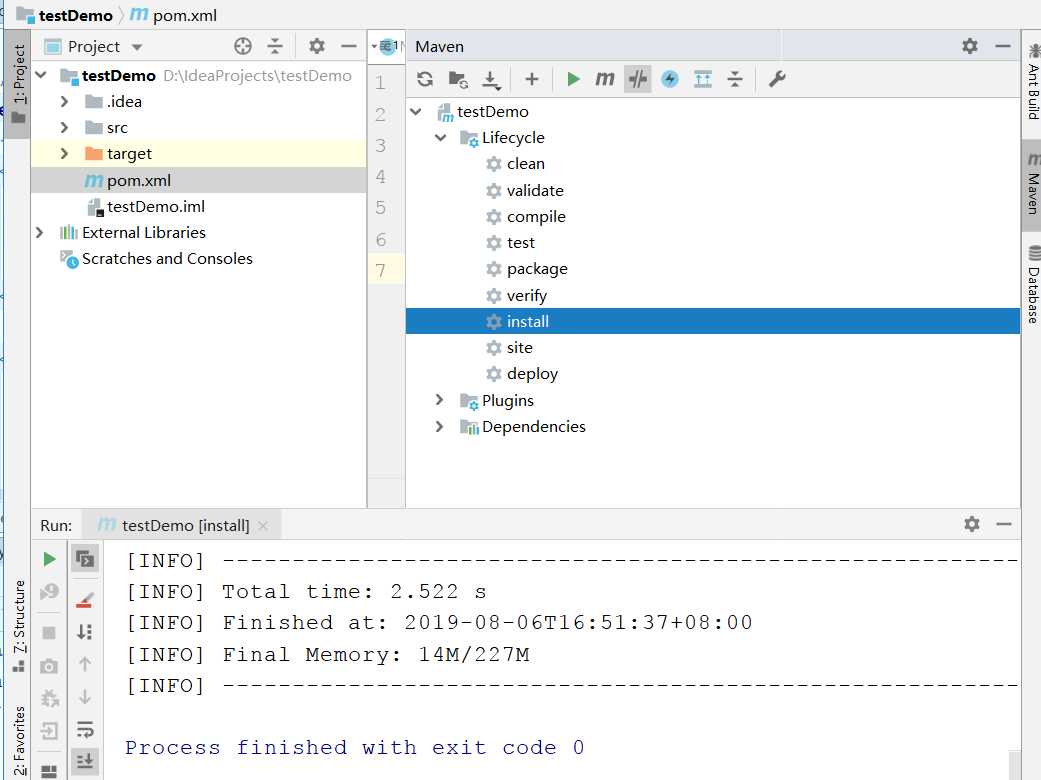This screenshot has height=780, width=1041.
Task: Select the deploy lifecycle goal
Action: tap(522, 374)
